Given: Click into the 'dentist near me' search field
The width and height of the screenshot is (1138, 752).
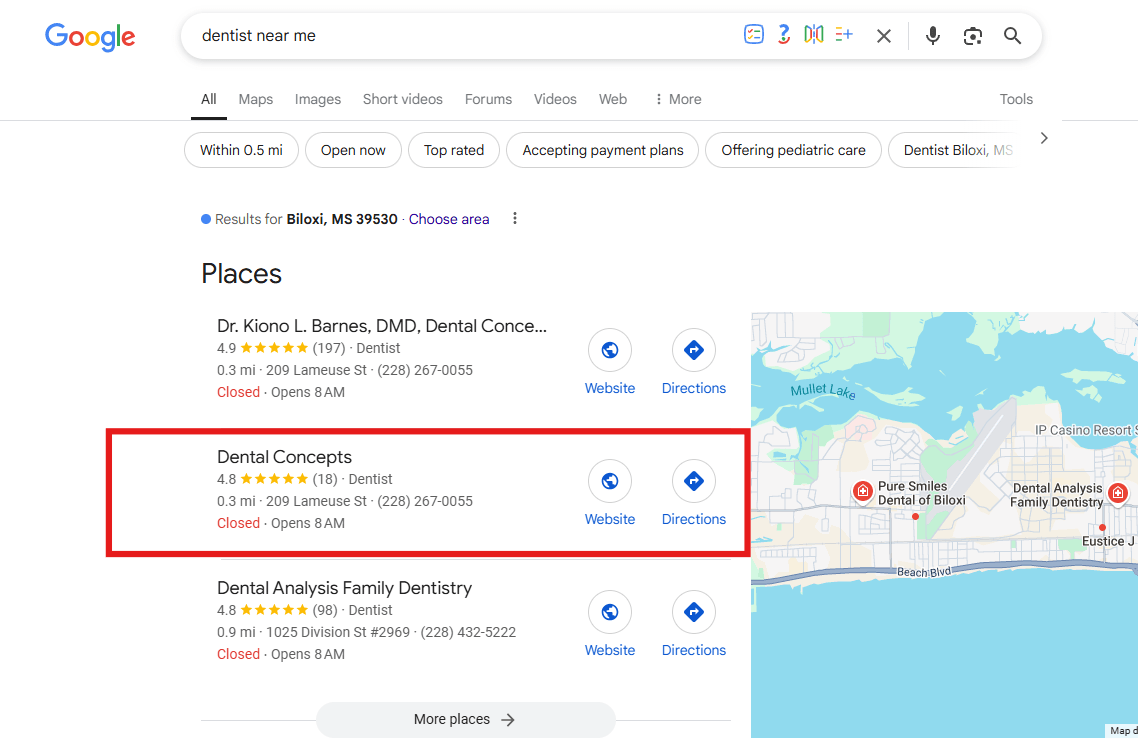Looking at the screenshot, I should pyautogui.click(x=464, y=36).
